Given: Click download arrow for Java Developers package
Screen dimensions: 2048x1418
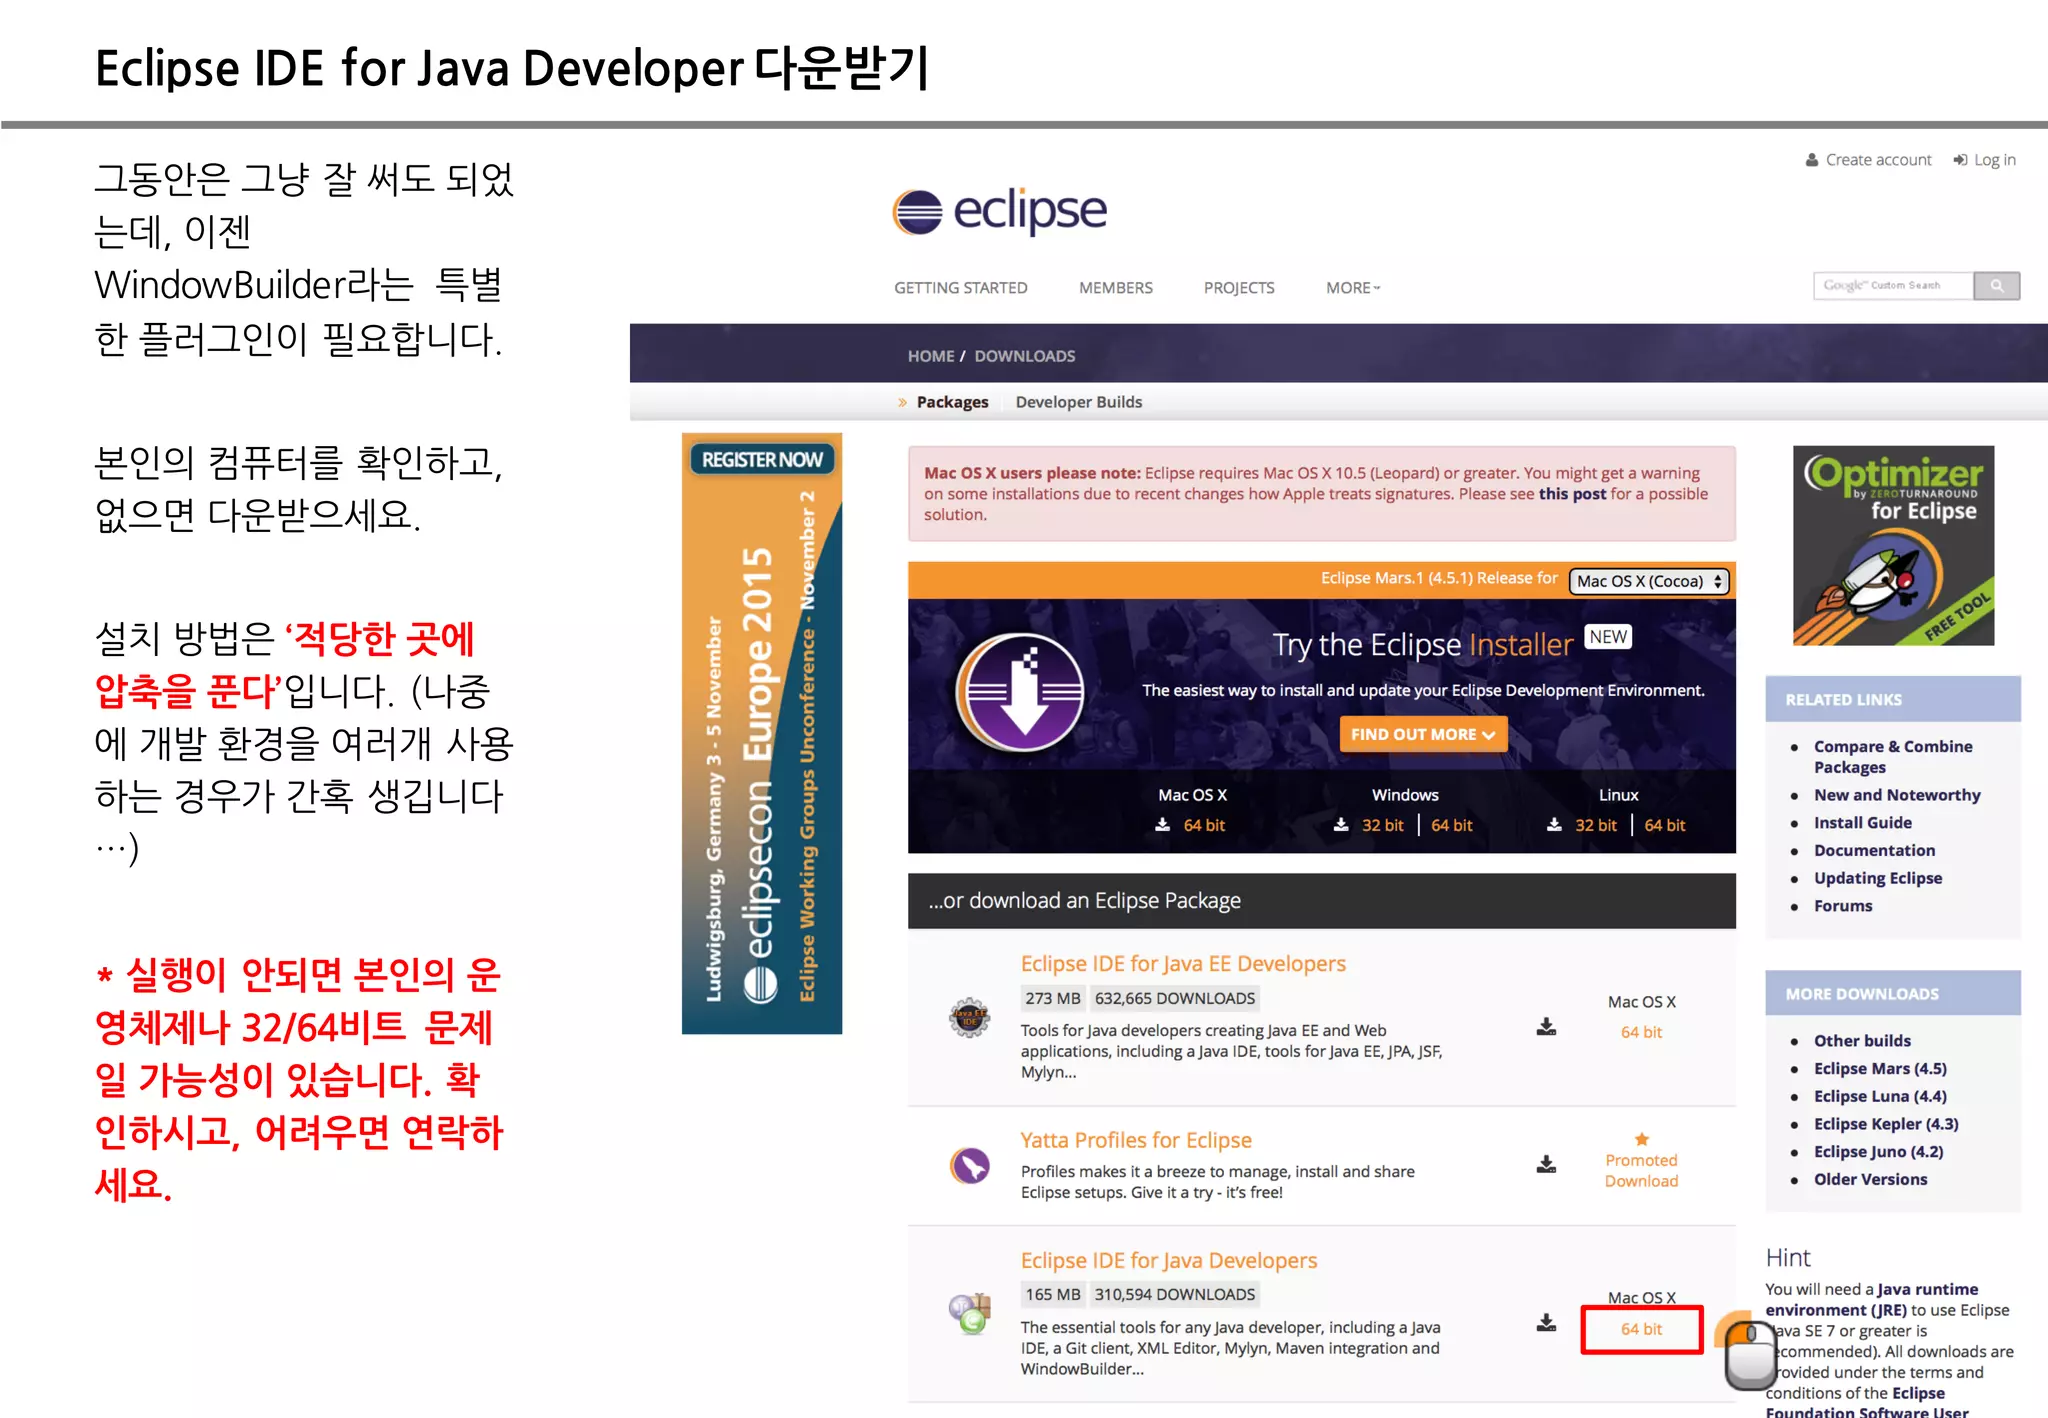Looking at the screenshot, I should coord(1546,1323).
